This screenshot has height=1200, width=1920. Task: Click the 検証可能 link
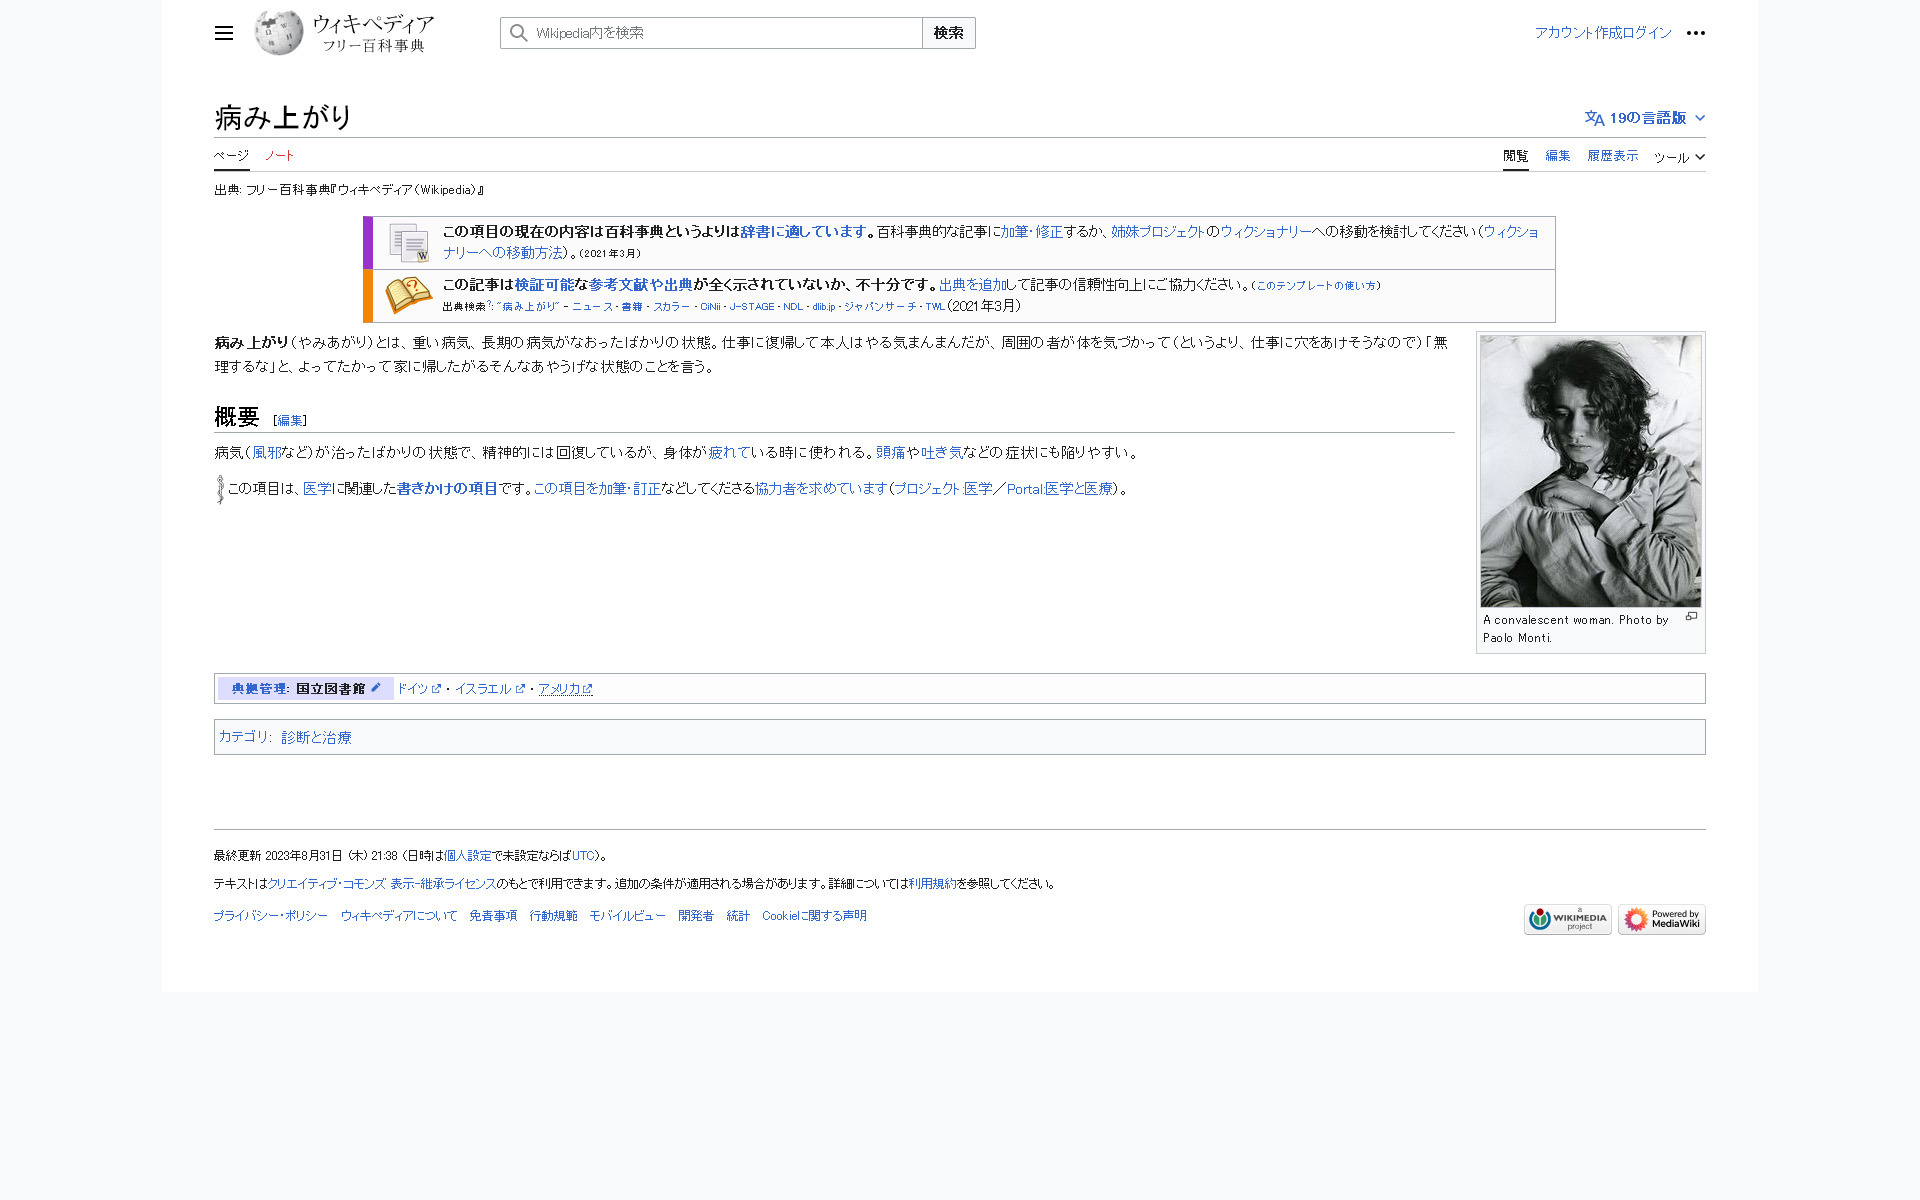click(x=544, y=285)
